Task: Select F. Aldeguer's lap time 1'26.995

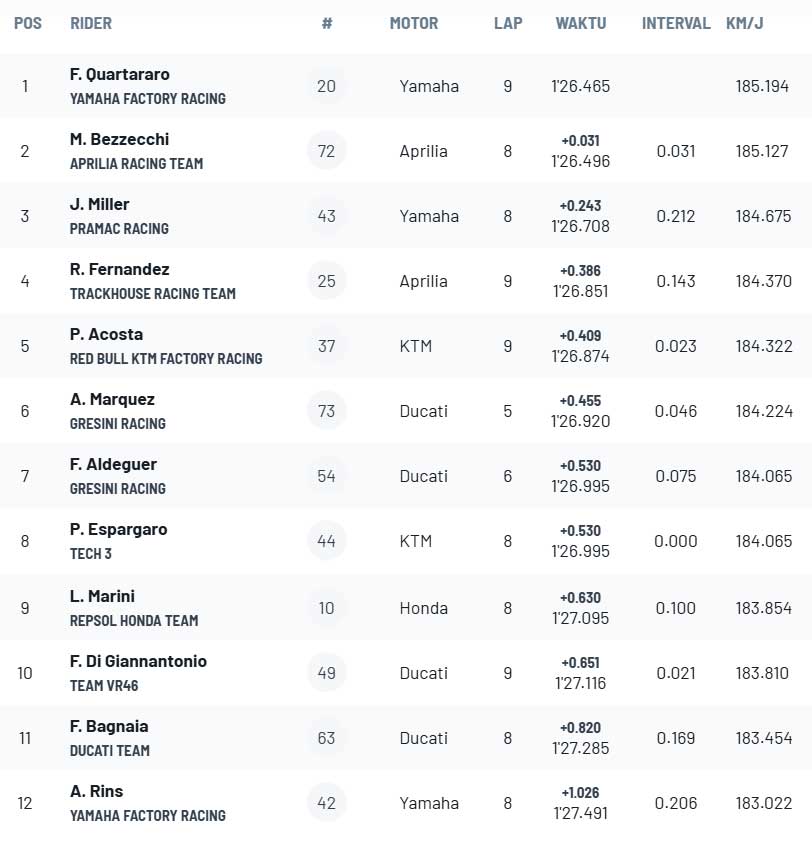Action: point(580,486)
